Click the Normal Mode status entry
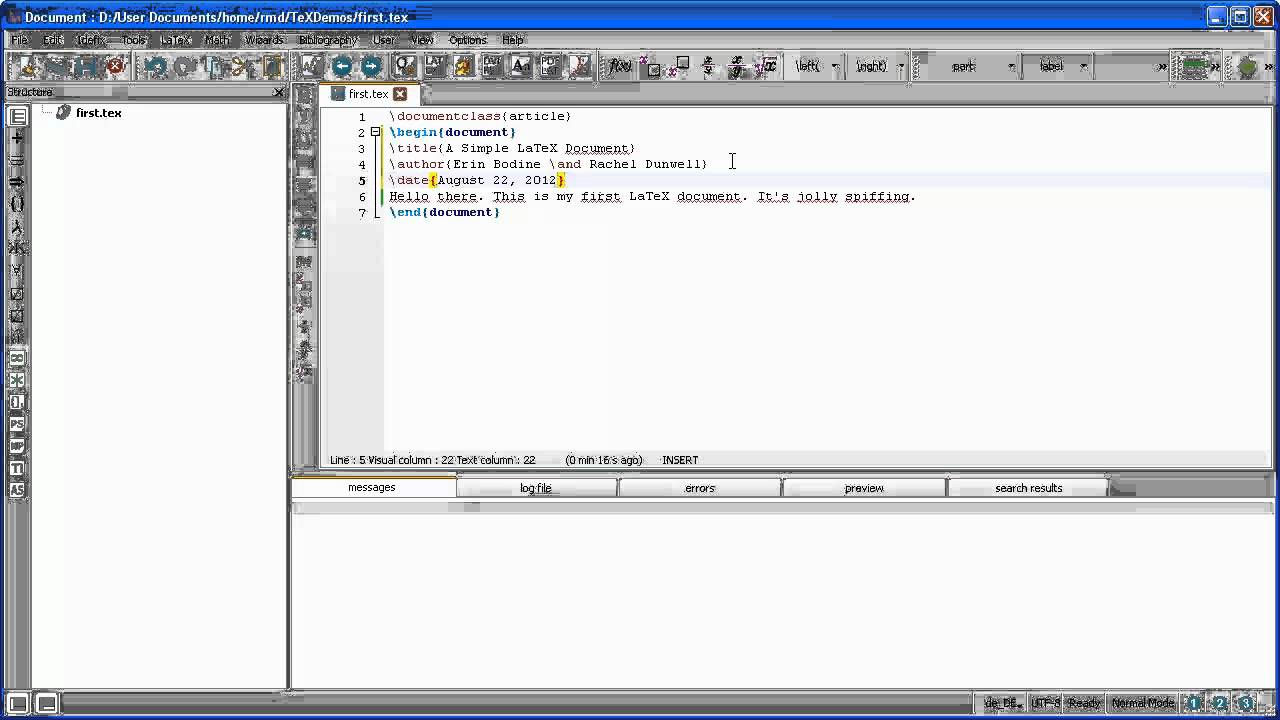This screenshot has height=720, width=1280. click(1143, 703)
